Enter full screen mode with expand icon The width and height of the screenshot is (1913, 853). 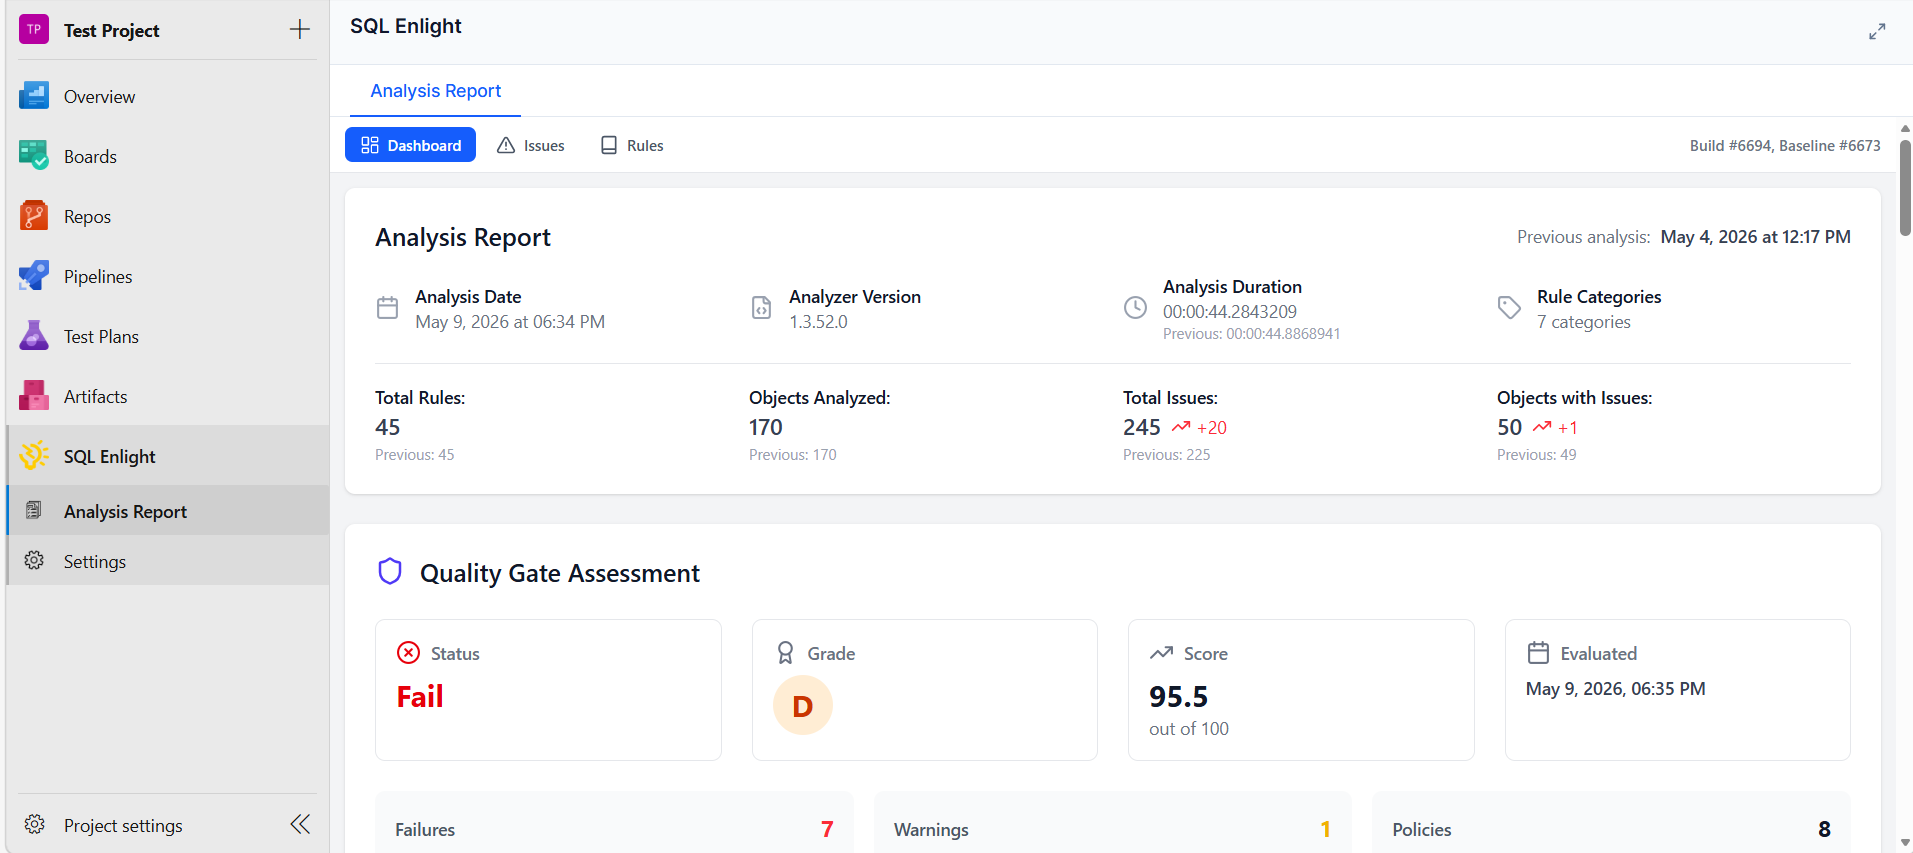tap(1877, 32)
